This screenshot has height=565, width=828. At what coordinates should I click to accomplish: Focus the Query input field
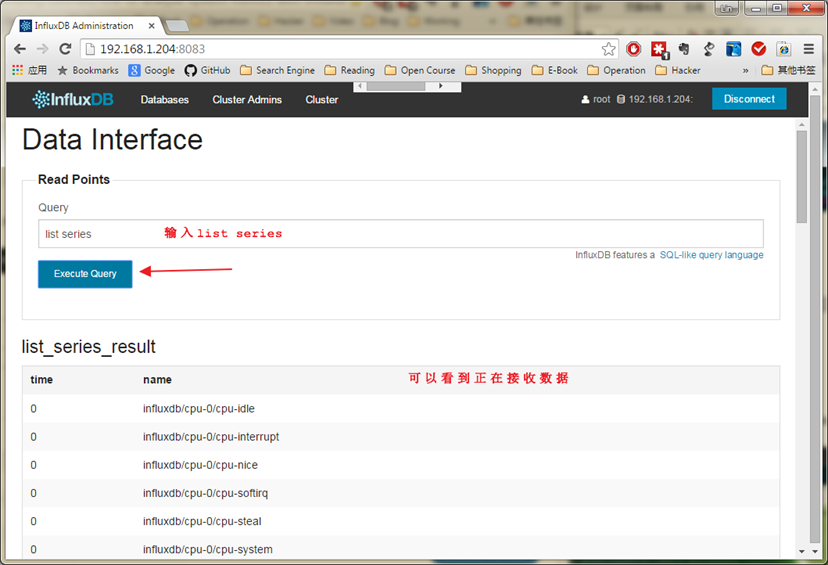(400, 234)
